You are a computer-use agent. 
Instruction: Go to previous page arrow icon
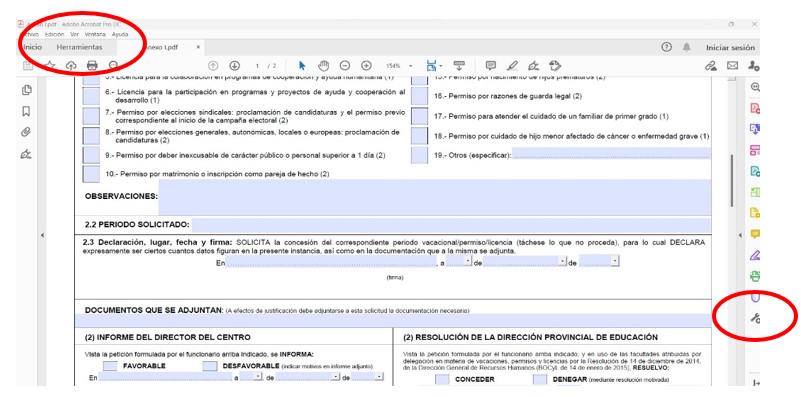click(x=214, y=65)
